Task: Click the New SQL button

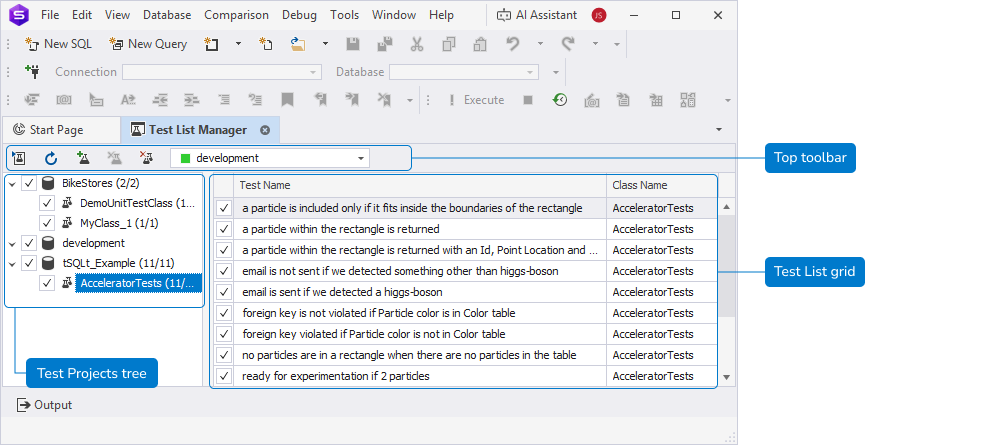Action: [58, 44]
